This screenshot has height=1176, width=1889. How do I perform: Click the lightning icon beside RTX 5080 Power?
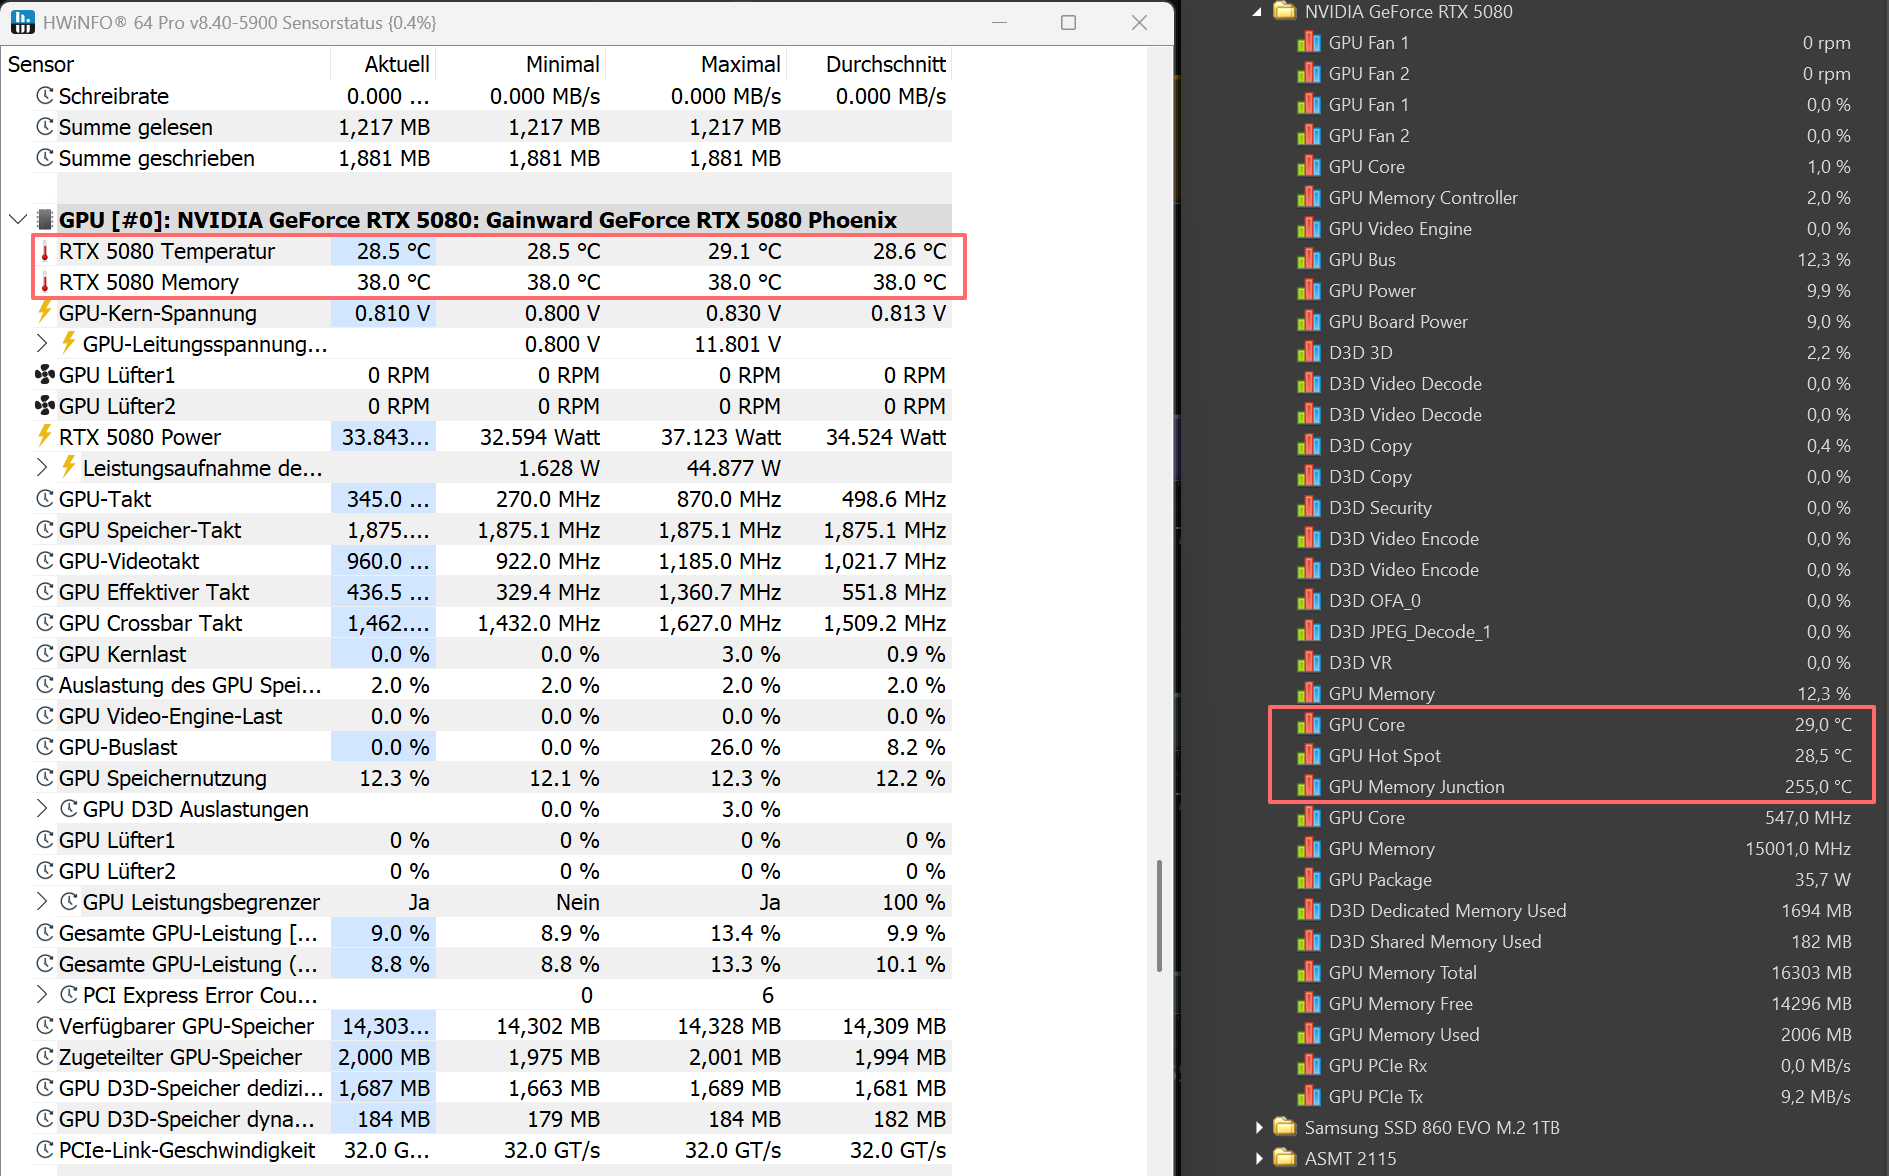[x=45, y=437]
